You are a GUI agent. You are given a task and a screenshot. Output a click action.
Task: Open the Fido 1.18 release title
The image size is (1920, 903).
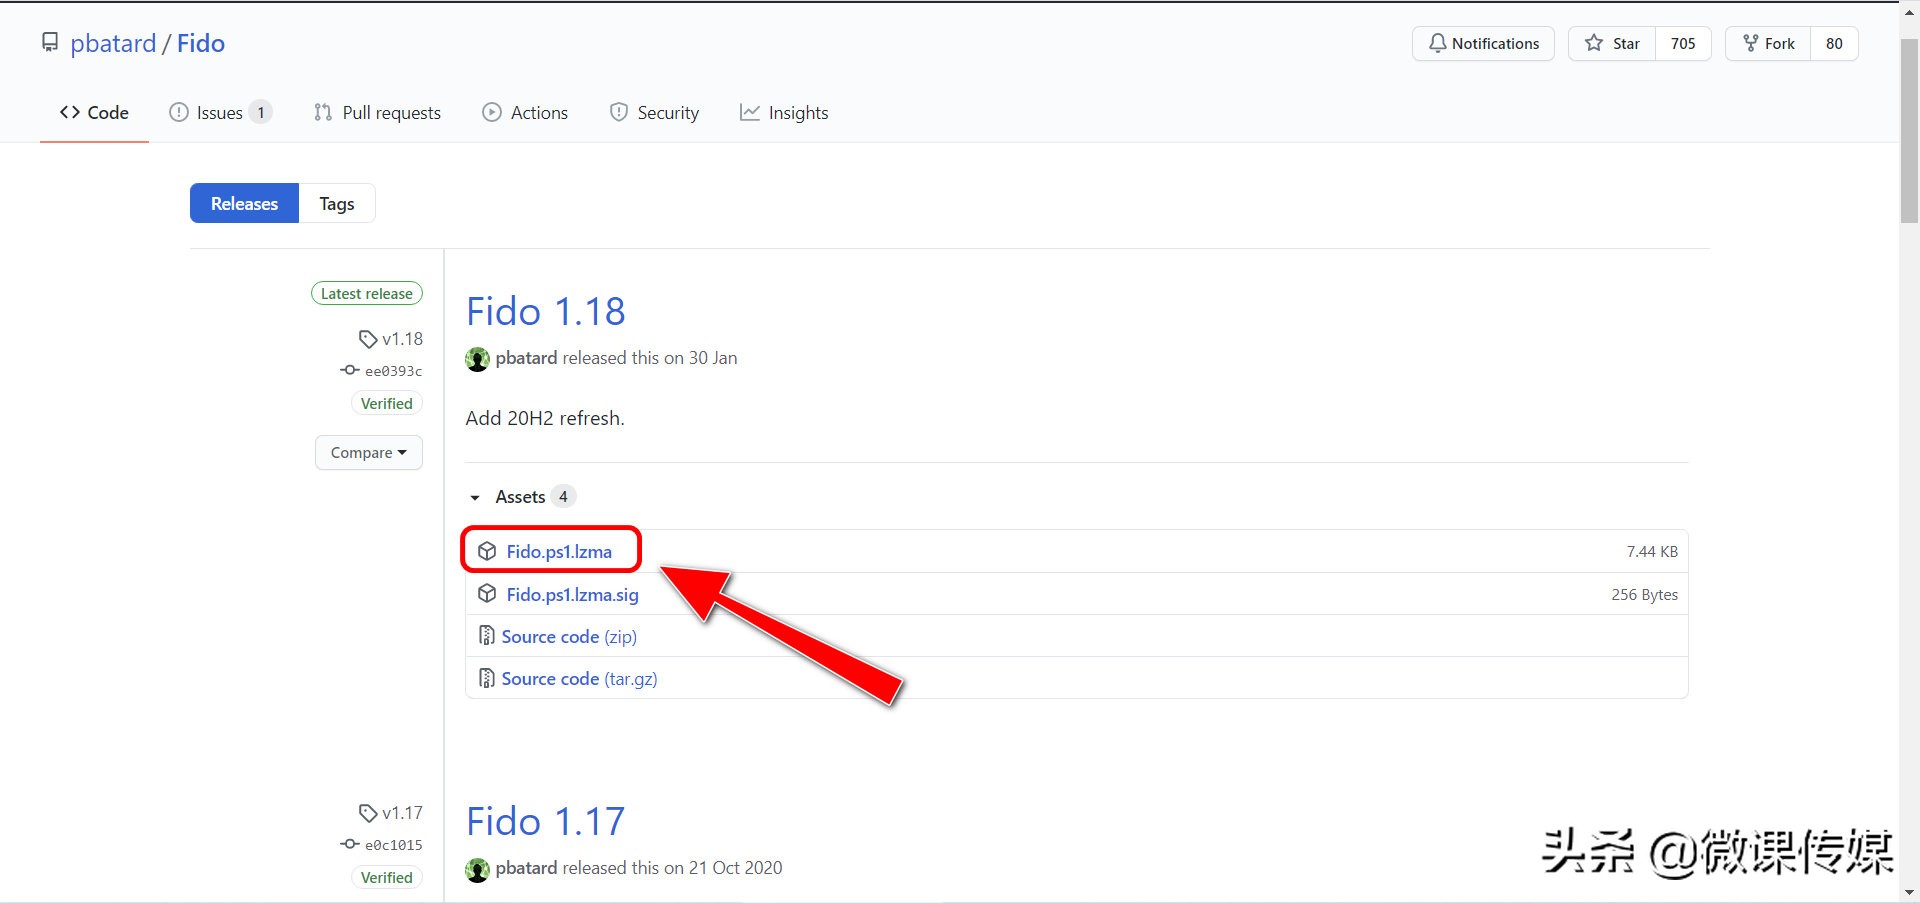546,312
